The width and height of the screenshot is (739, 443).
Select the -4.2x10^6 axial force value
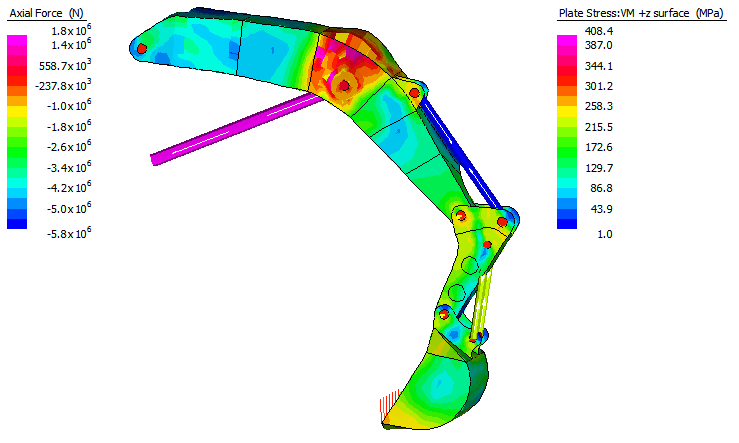tap(69, 188)
